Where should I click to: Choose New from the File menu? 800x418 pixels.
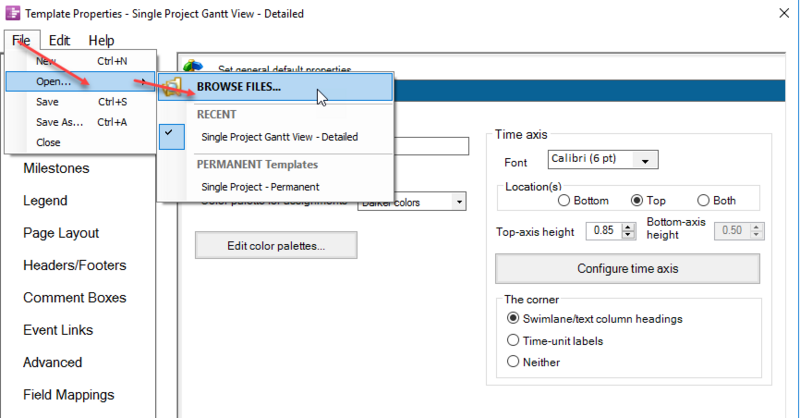coord(81,61)
